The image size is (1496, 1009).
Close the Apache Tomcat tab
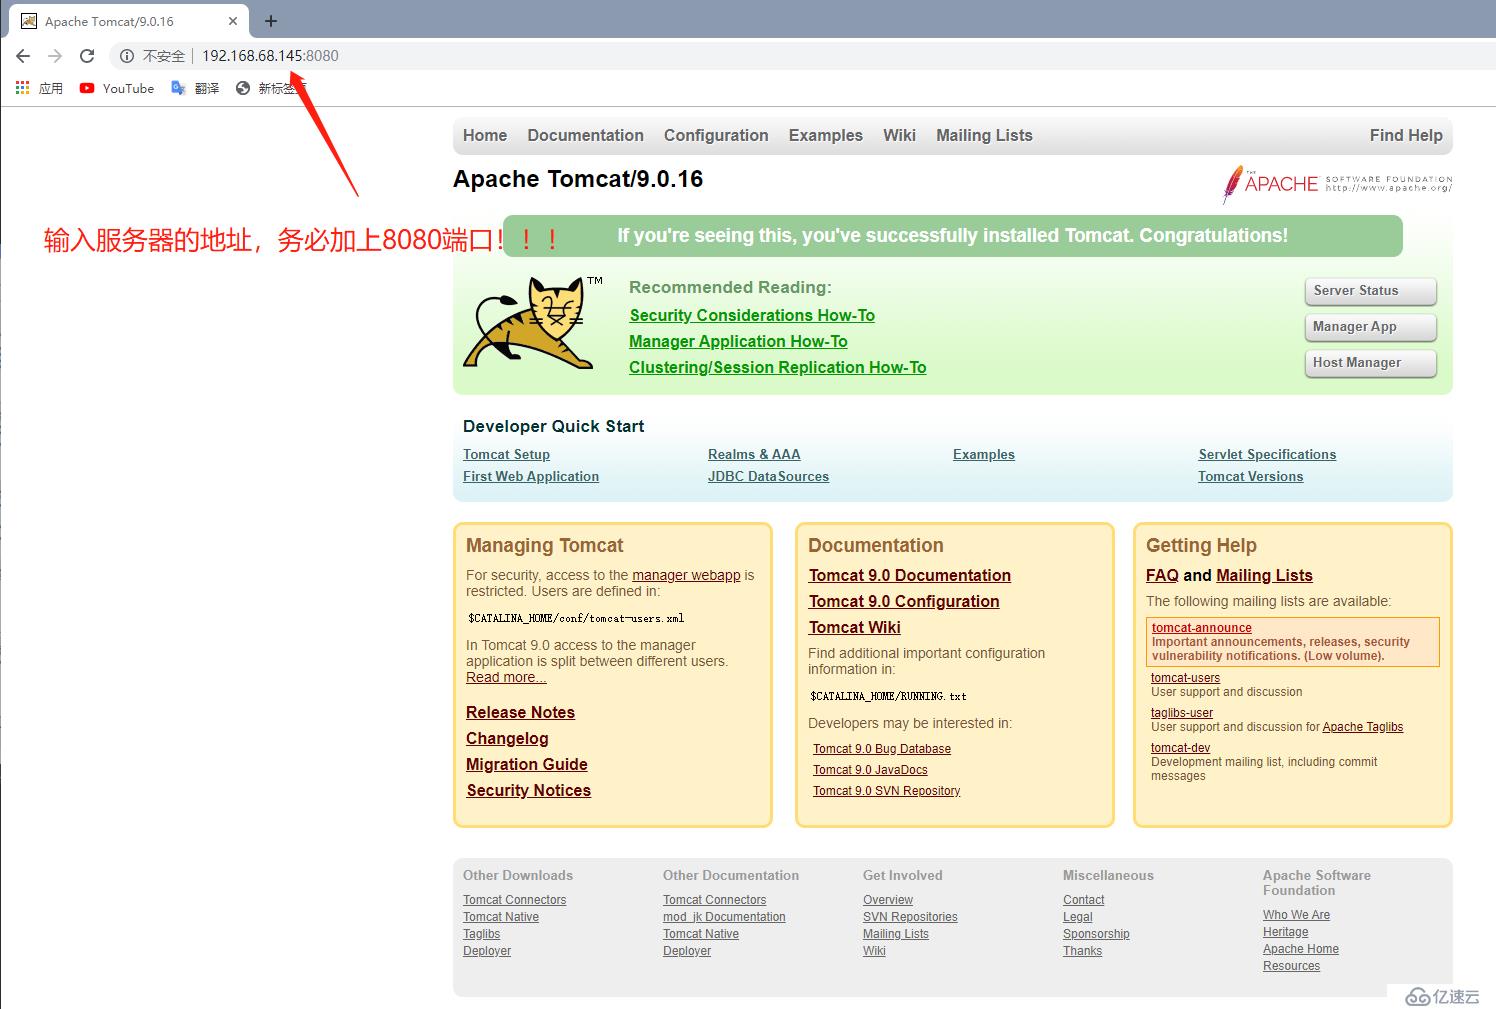point(233,21)
